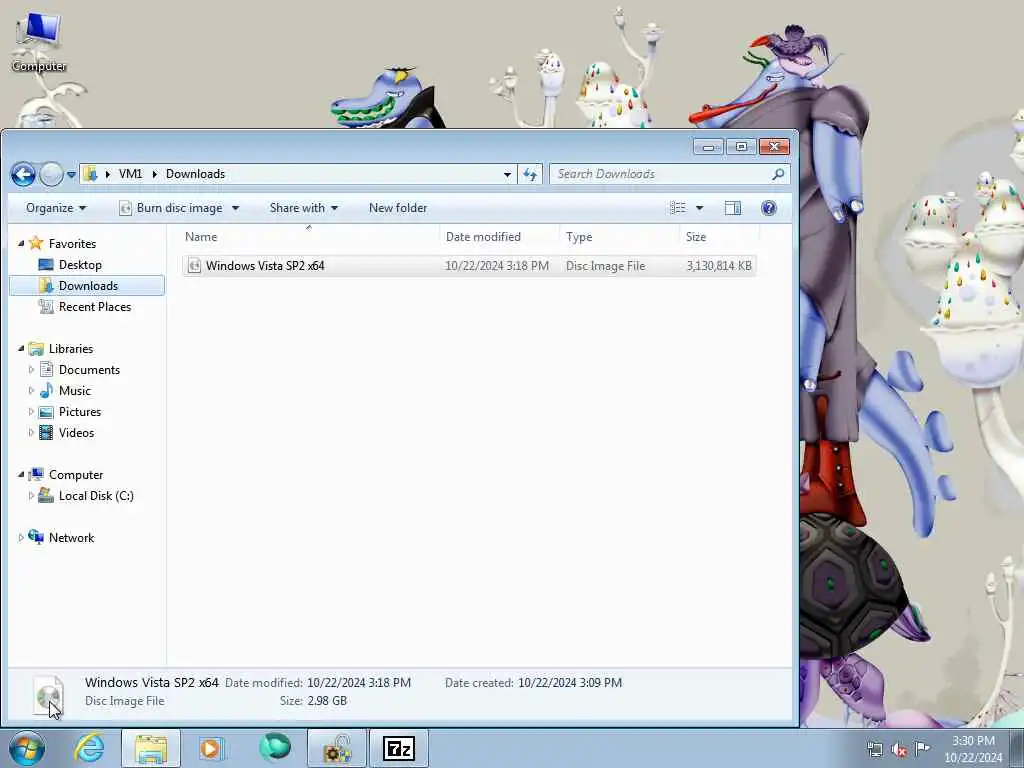Screen dimensions: 1024x768
Task: Select Libraries in navigation pane
Action: [71, 349]
